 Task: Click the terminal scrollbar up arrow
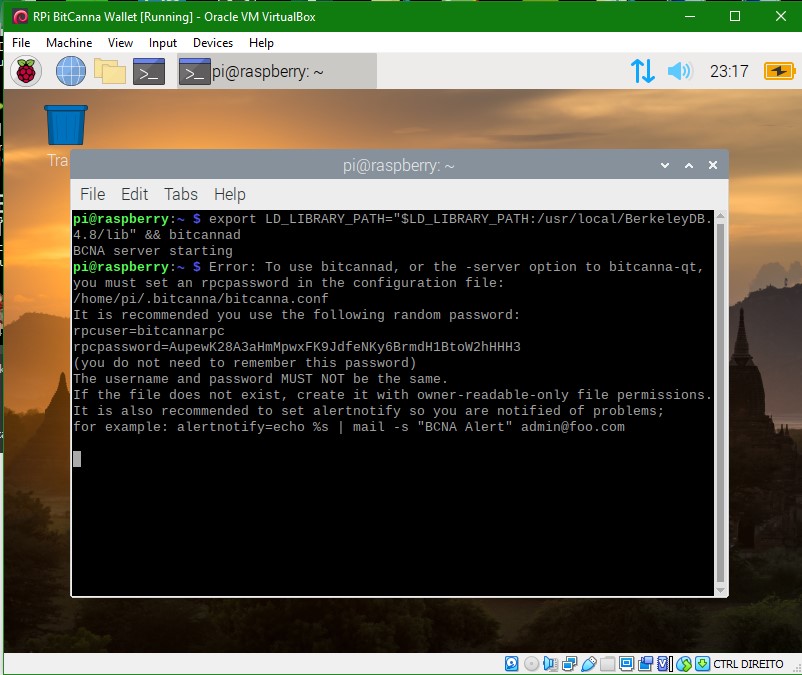tap(721, 216)
